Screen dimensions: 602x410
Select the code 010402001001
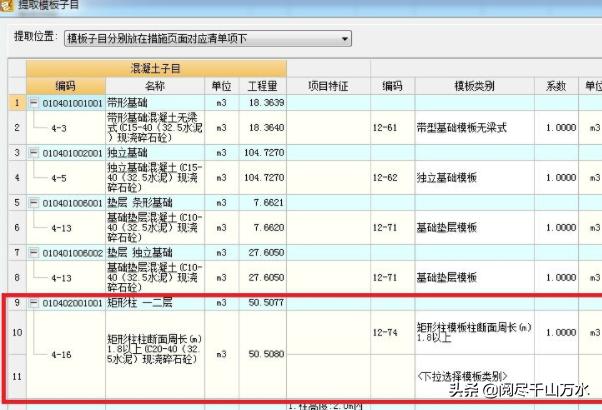tap(73, 303)
